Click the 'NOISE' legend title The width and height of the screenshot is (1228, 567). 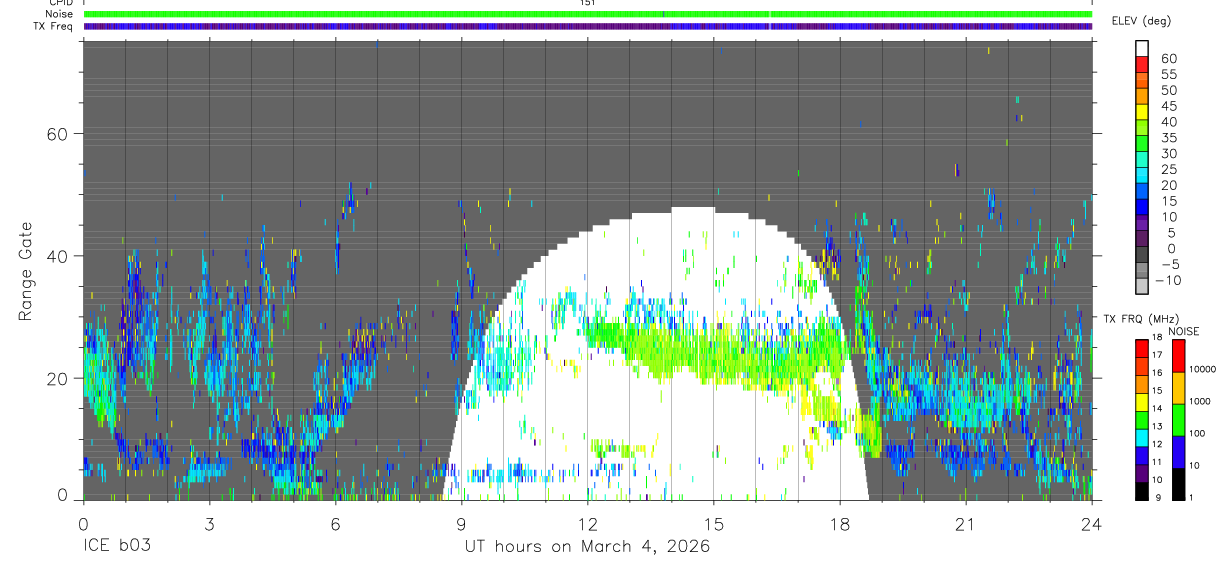click(x=1183, y=331)
